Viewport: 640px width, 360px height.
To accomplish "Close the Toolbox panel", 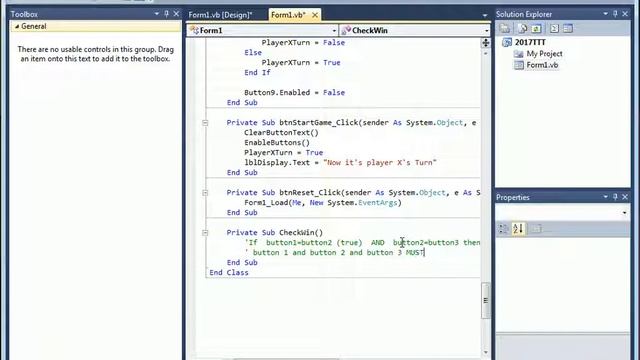I will click(176, 14).
